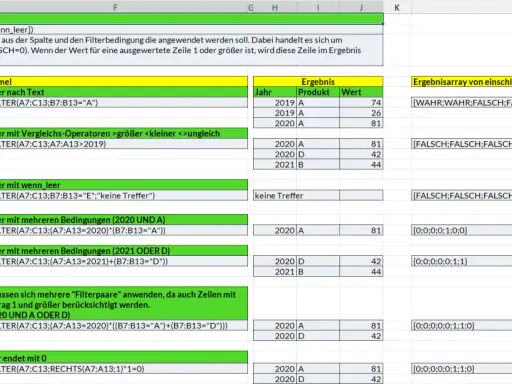Select formula combining "A" and "D" conditions
The width and height of the screenshot is (512, 384).
point(124,325)
